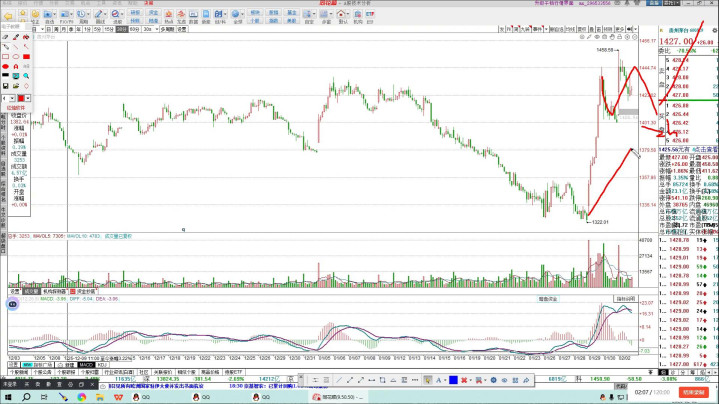The image size is (719, 404).
Task: Select the MACD indicator tab
Action: 87,365
